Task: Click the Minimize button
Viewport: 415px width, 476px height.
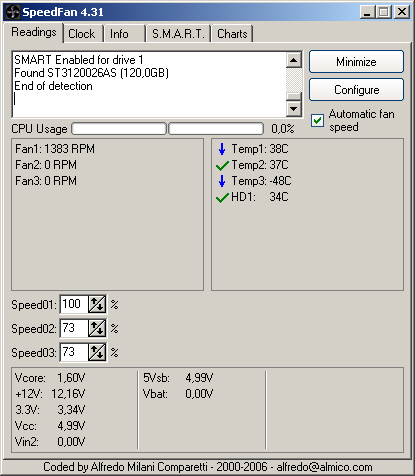Action: 356,62
